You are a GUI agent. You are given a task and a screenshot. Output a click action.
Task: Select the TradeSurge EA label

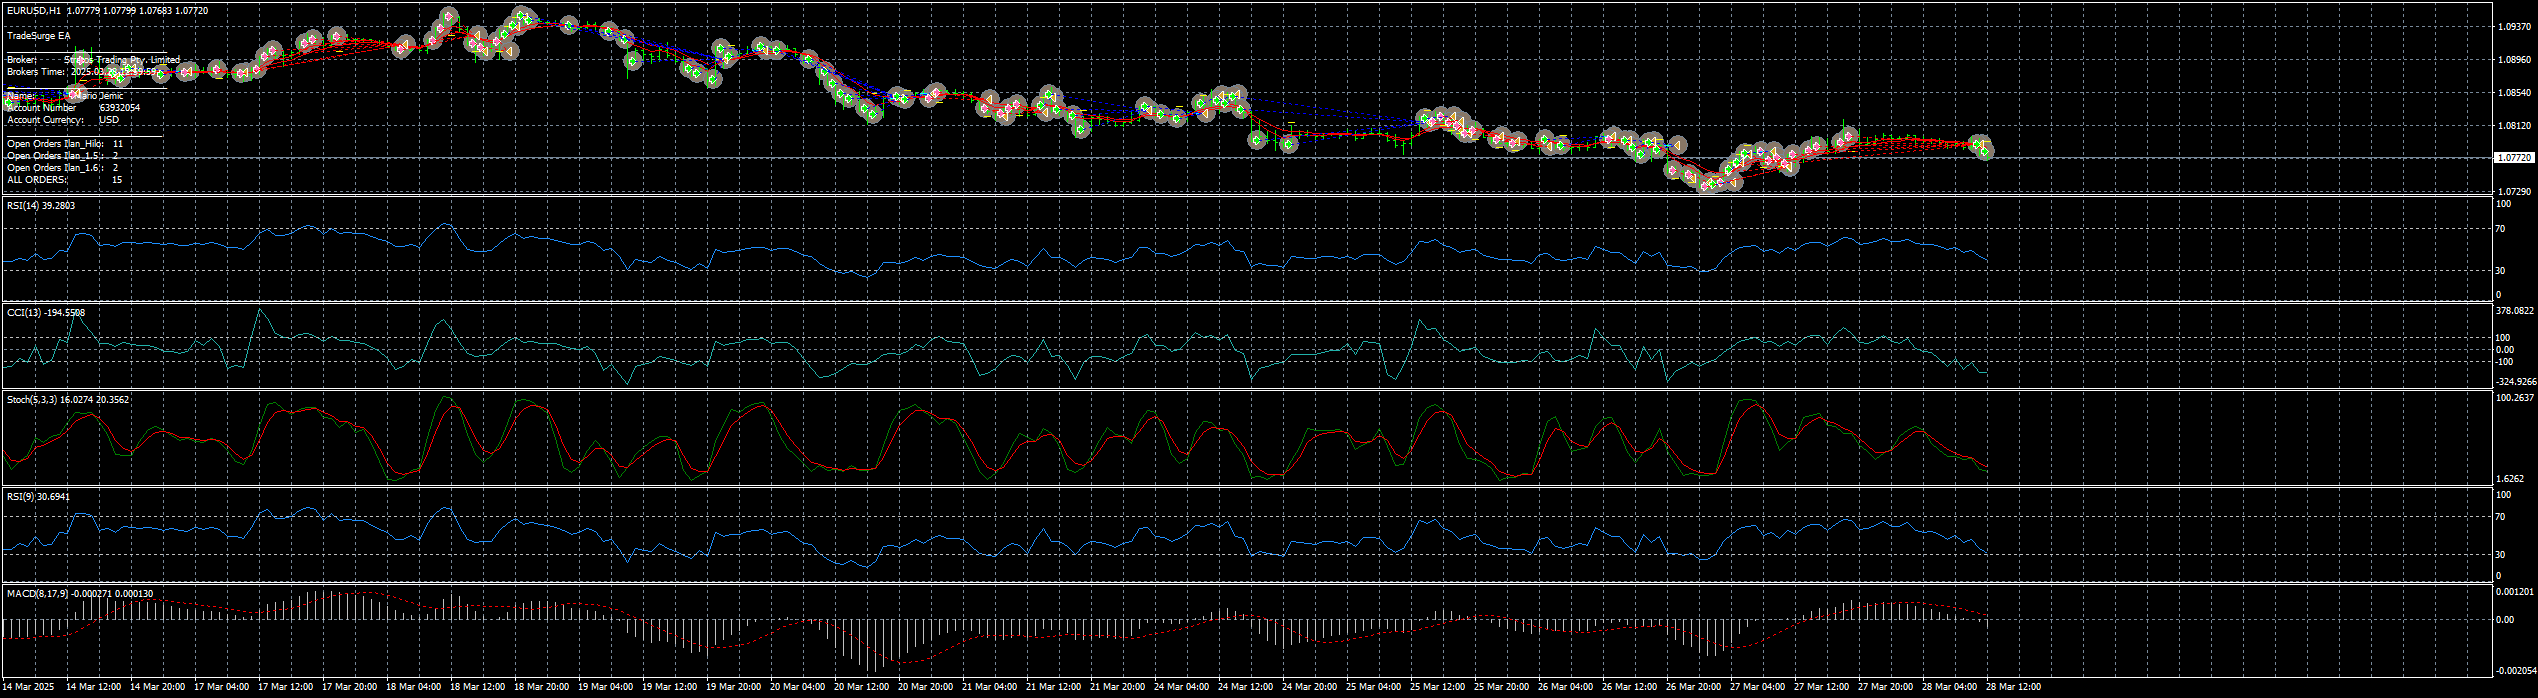pos(39,35)
